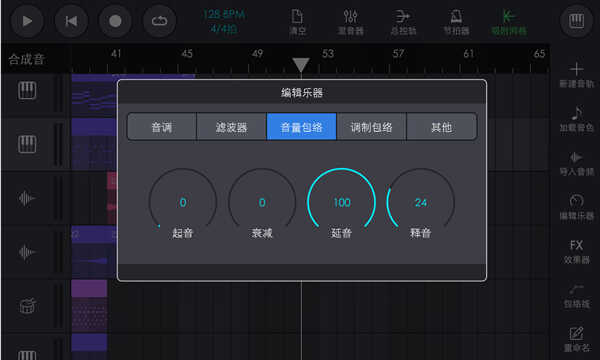Add a new track with plus icon
This screenshot has height=360, width=600.
tap(576, 69)
